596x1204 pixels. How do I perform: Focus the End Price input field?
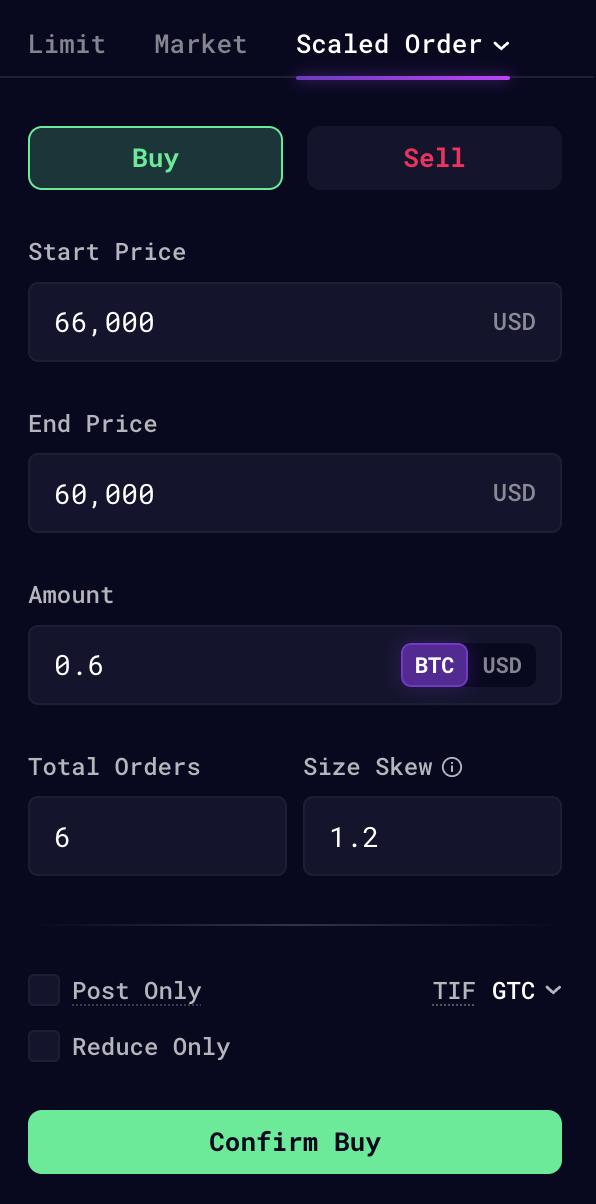295,493
